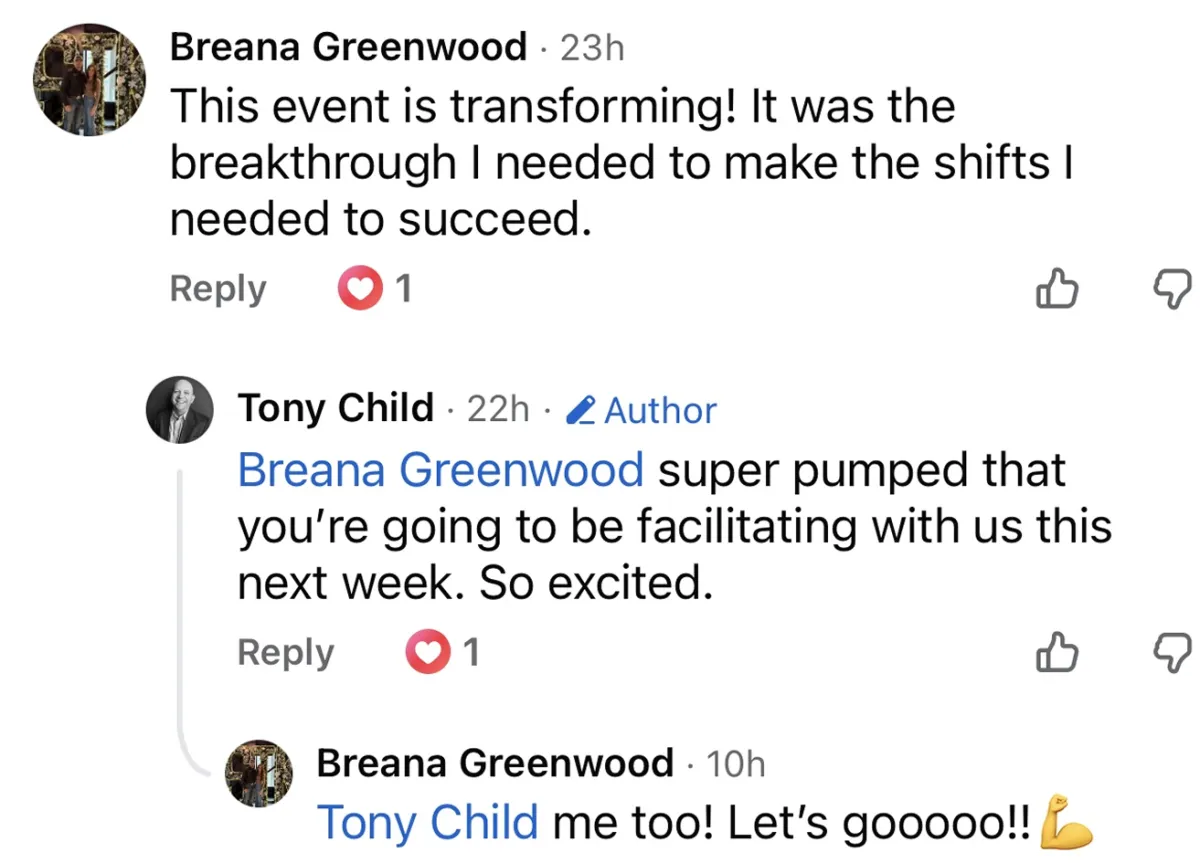View Breana's avatar on the nested reply
Screen dimensions: 1200x863
(x=260, y=774)
